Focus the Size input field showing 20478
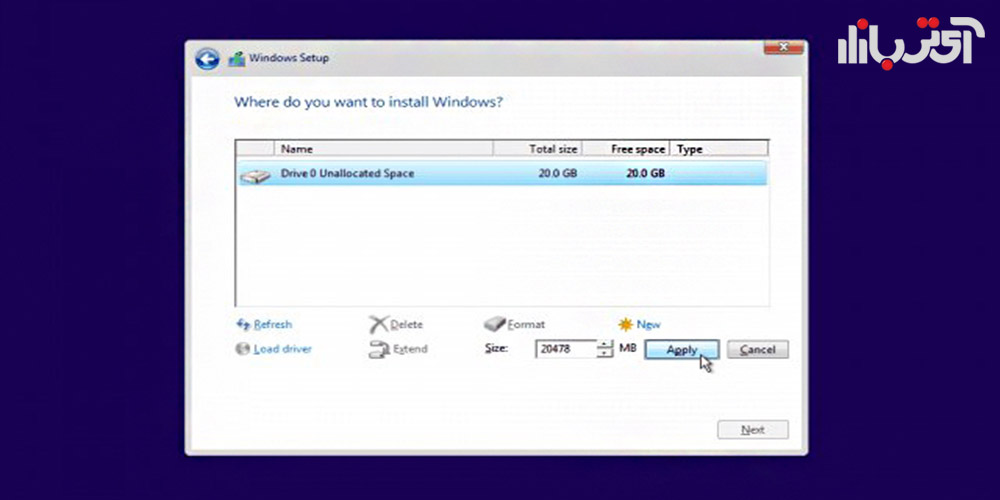The width and height of the screenshot is (1000, 500). tap(566, 349)
